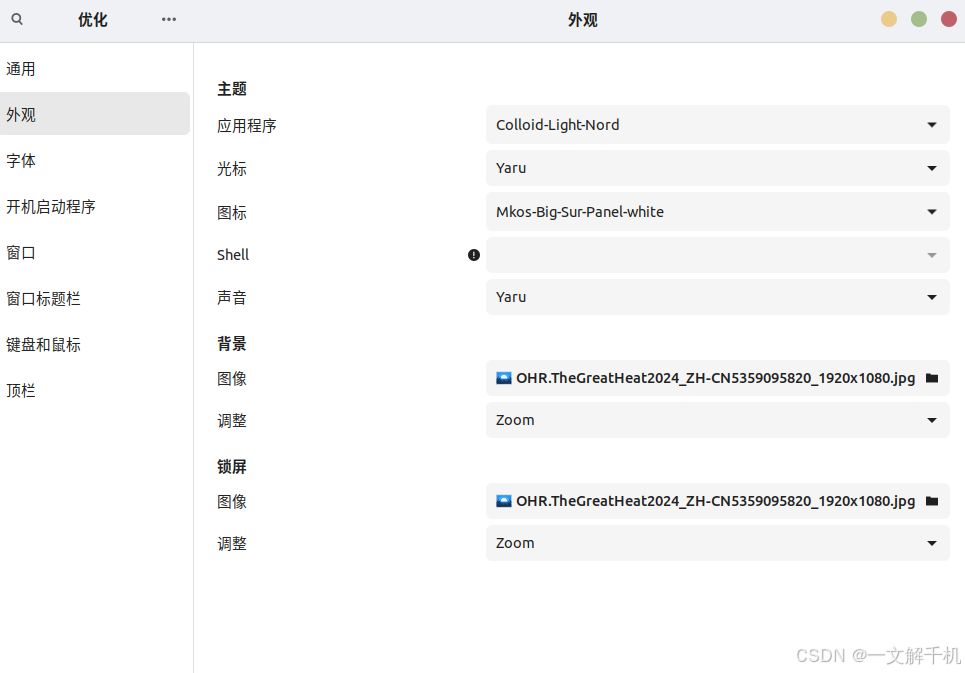Open the three-dot menu beside 优化

(169, 19)
